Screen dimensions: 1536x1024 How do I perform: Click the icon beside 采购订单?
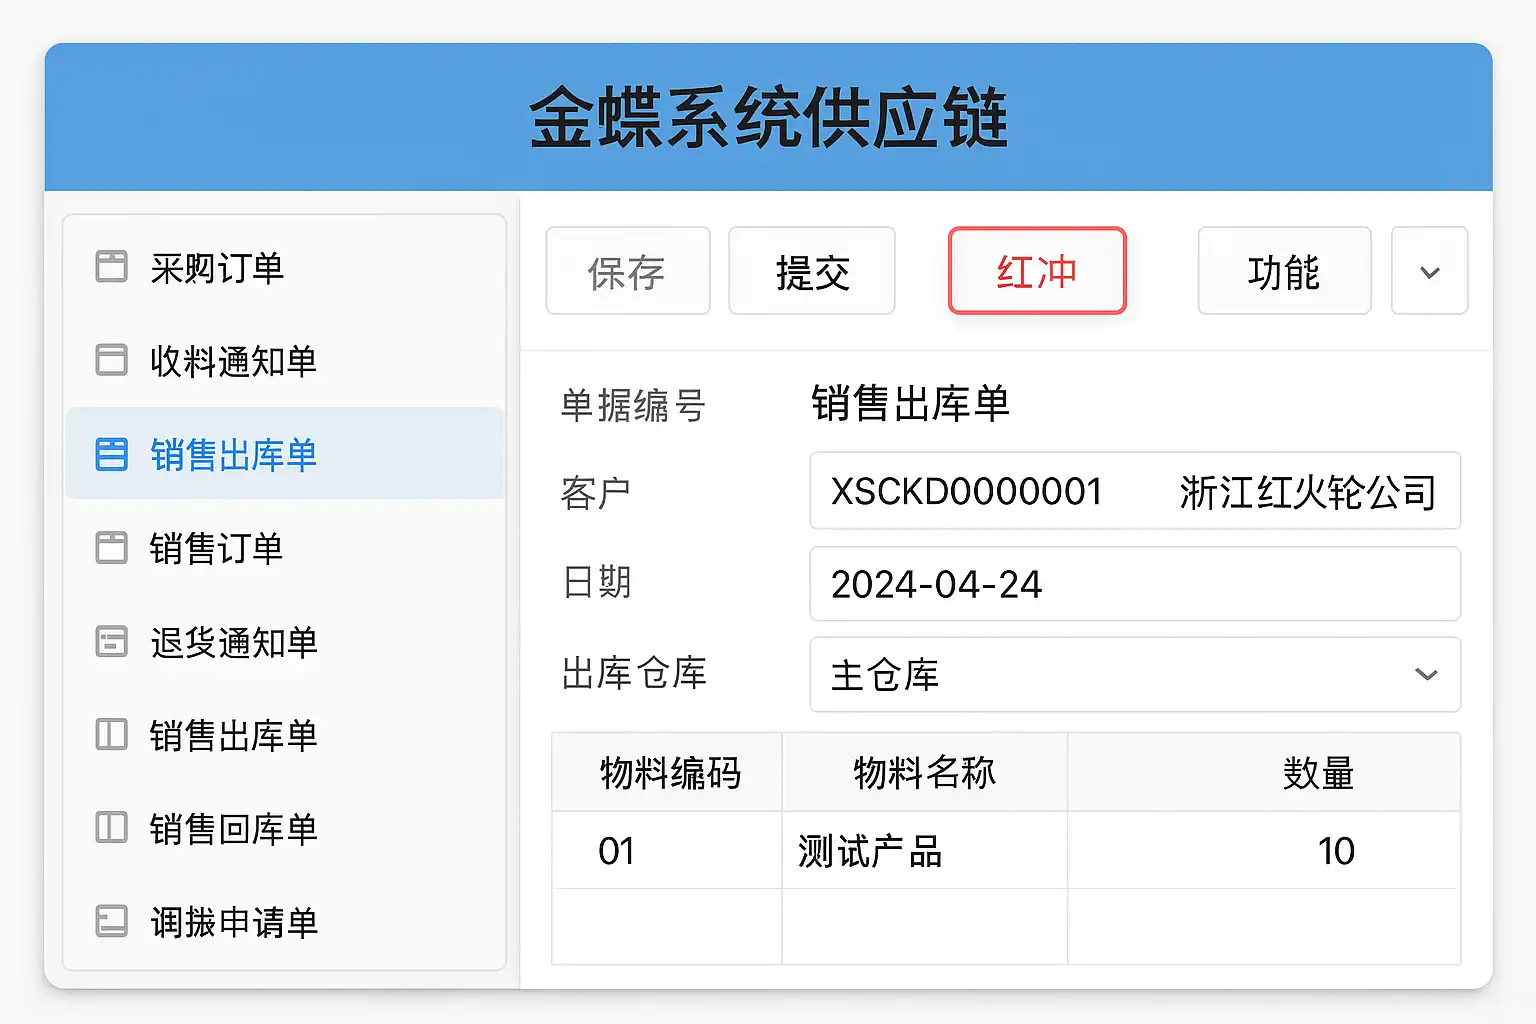click(111, 267)
